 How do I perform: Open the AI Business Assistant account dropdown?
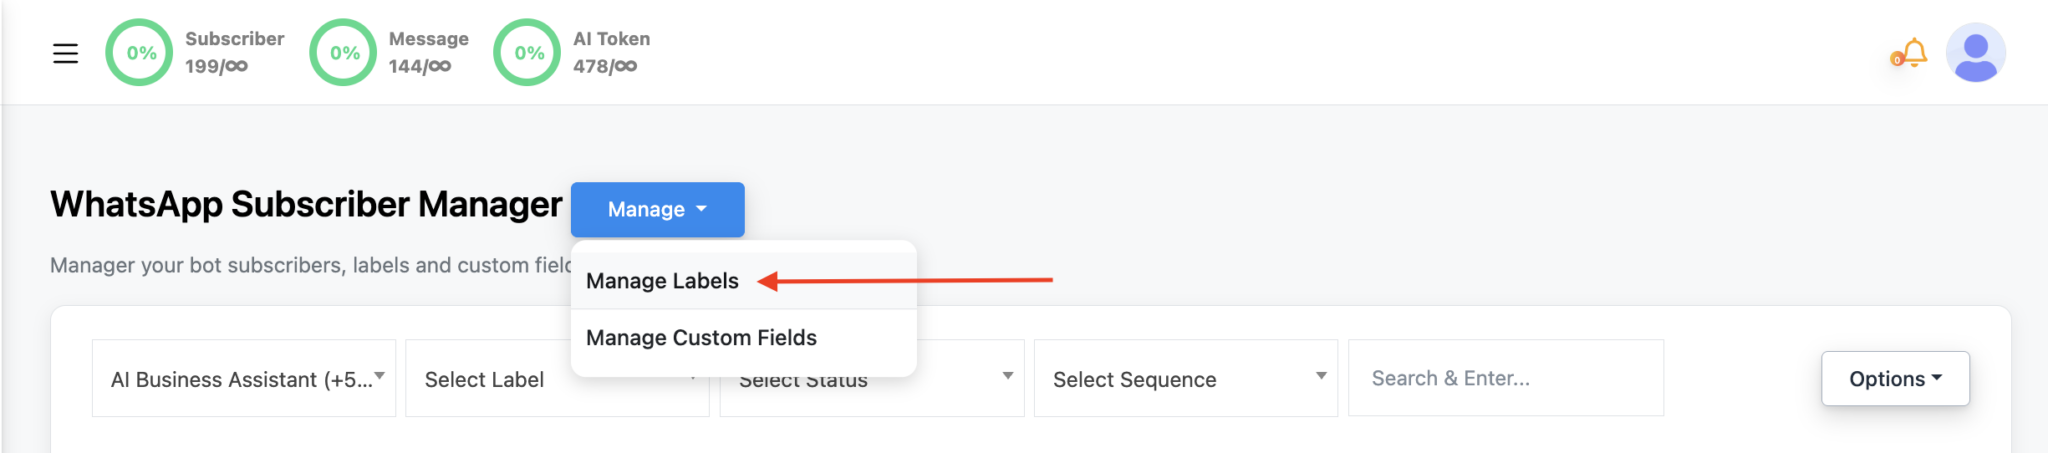click(244, 378)
